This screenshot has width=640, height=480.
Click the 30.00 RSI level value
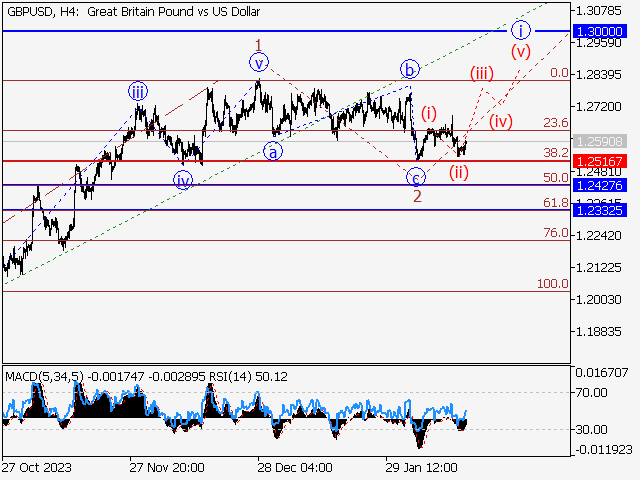click(591, 429)
